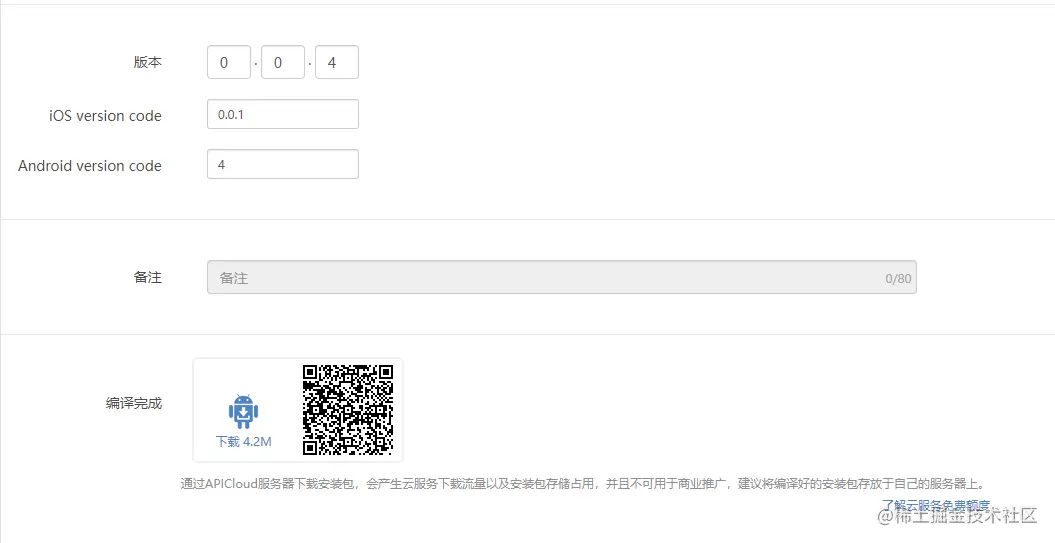Focus the minor version field between dots
Screen dimensions: 1055x543
(x=283, y=63)
